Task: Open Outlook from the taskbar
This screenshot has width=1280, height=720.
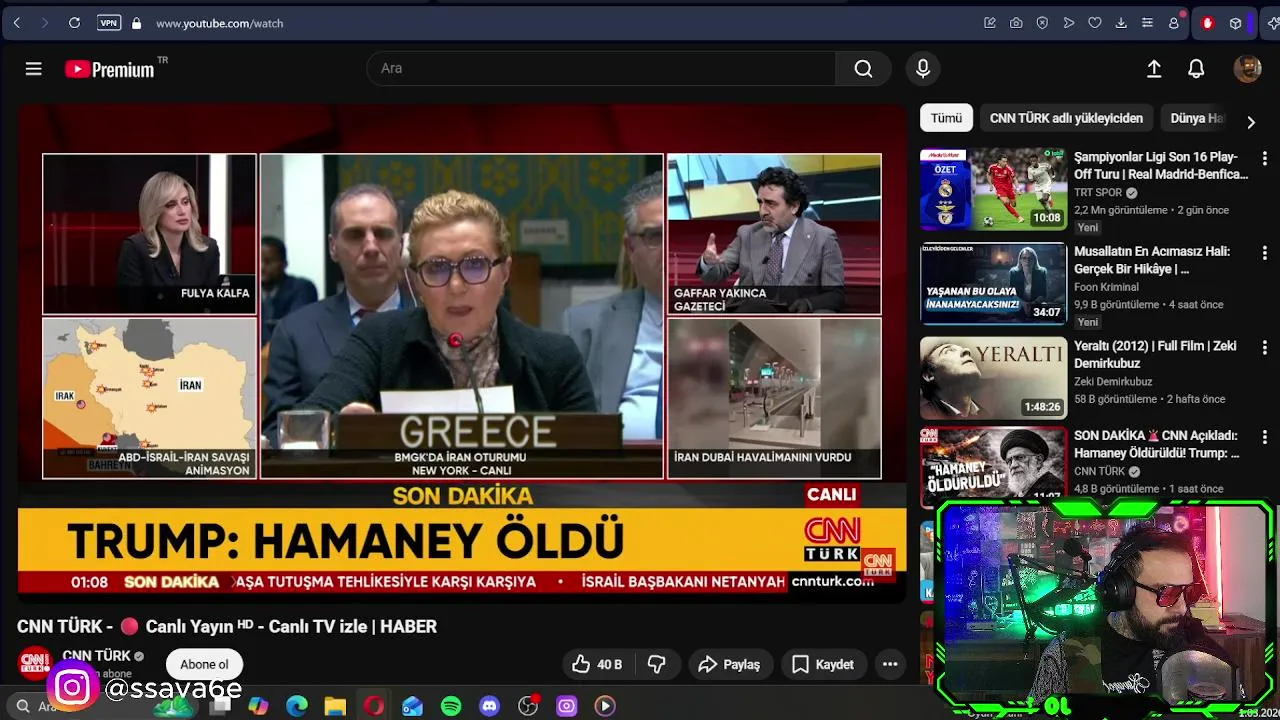Action: pos(412,706)
